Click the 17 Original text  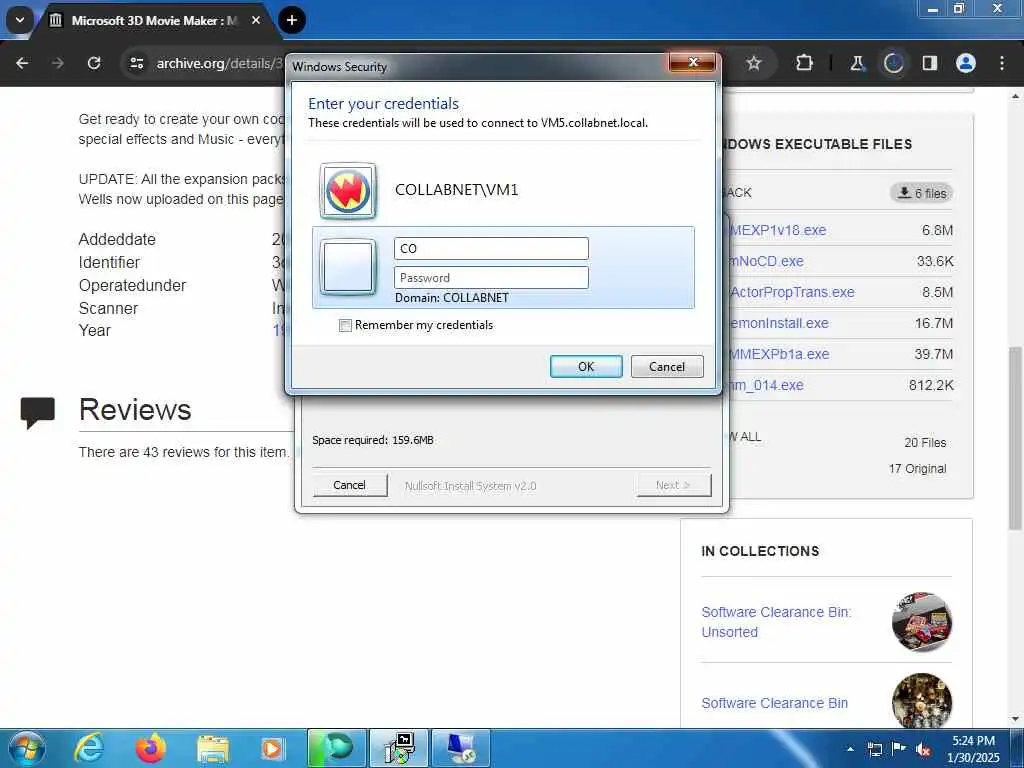917,469
